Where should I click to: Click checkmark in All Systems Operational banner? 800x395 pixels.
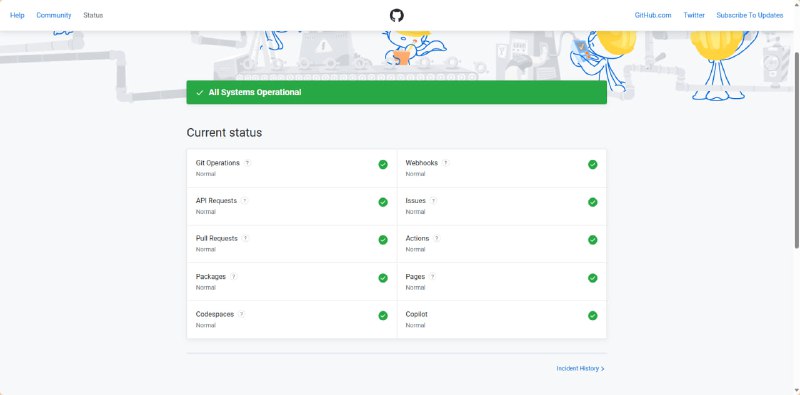click(x=199, y=93)
